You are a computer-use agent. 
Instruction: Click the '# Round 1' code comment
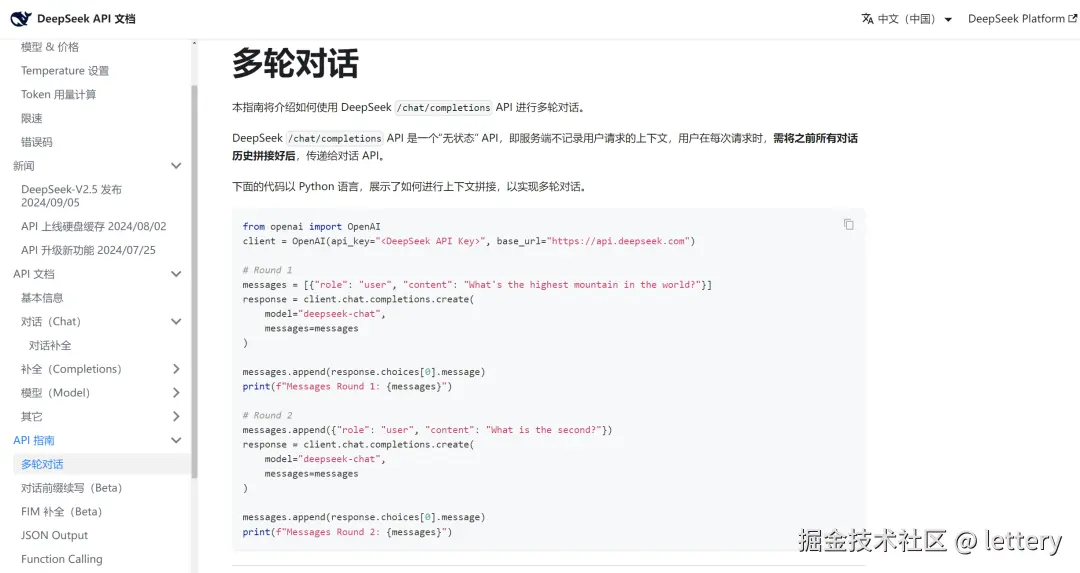(x=267, y=270)
